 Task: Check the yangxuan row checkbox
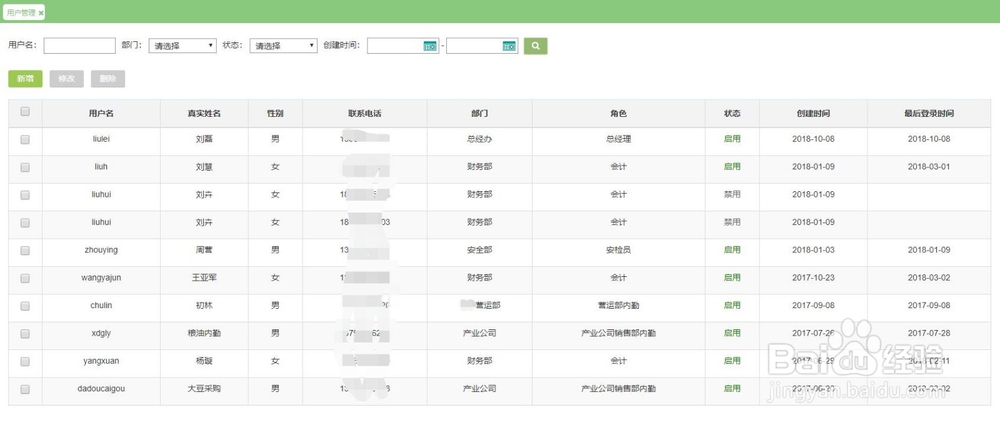26,362
